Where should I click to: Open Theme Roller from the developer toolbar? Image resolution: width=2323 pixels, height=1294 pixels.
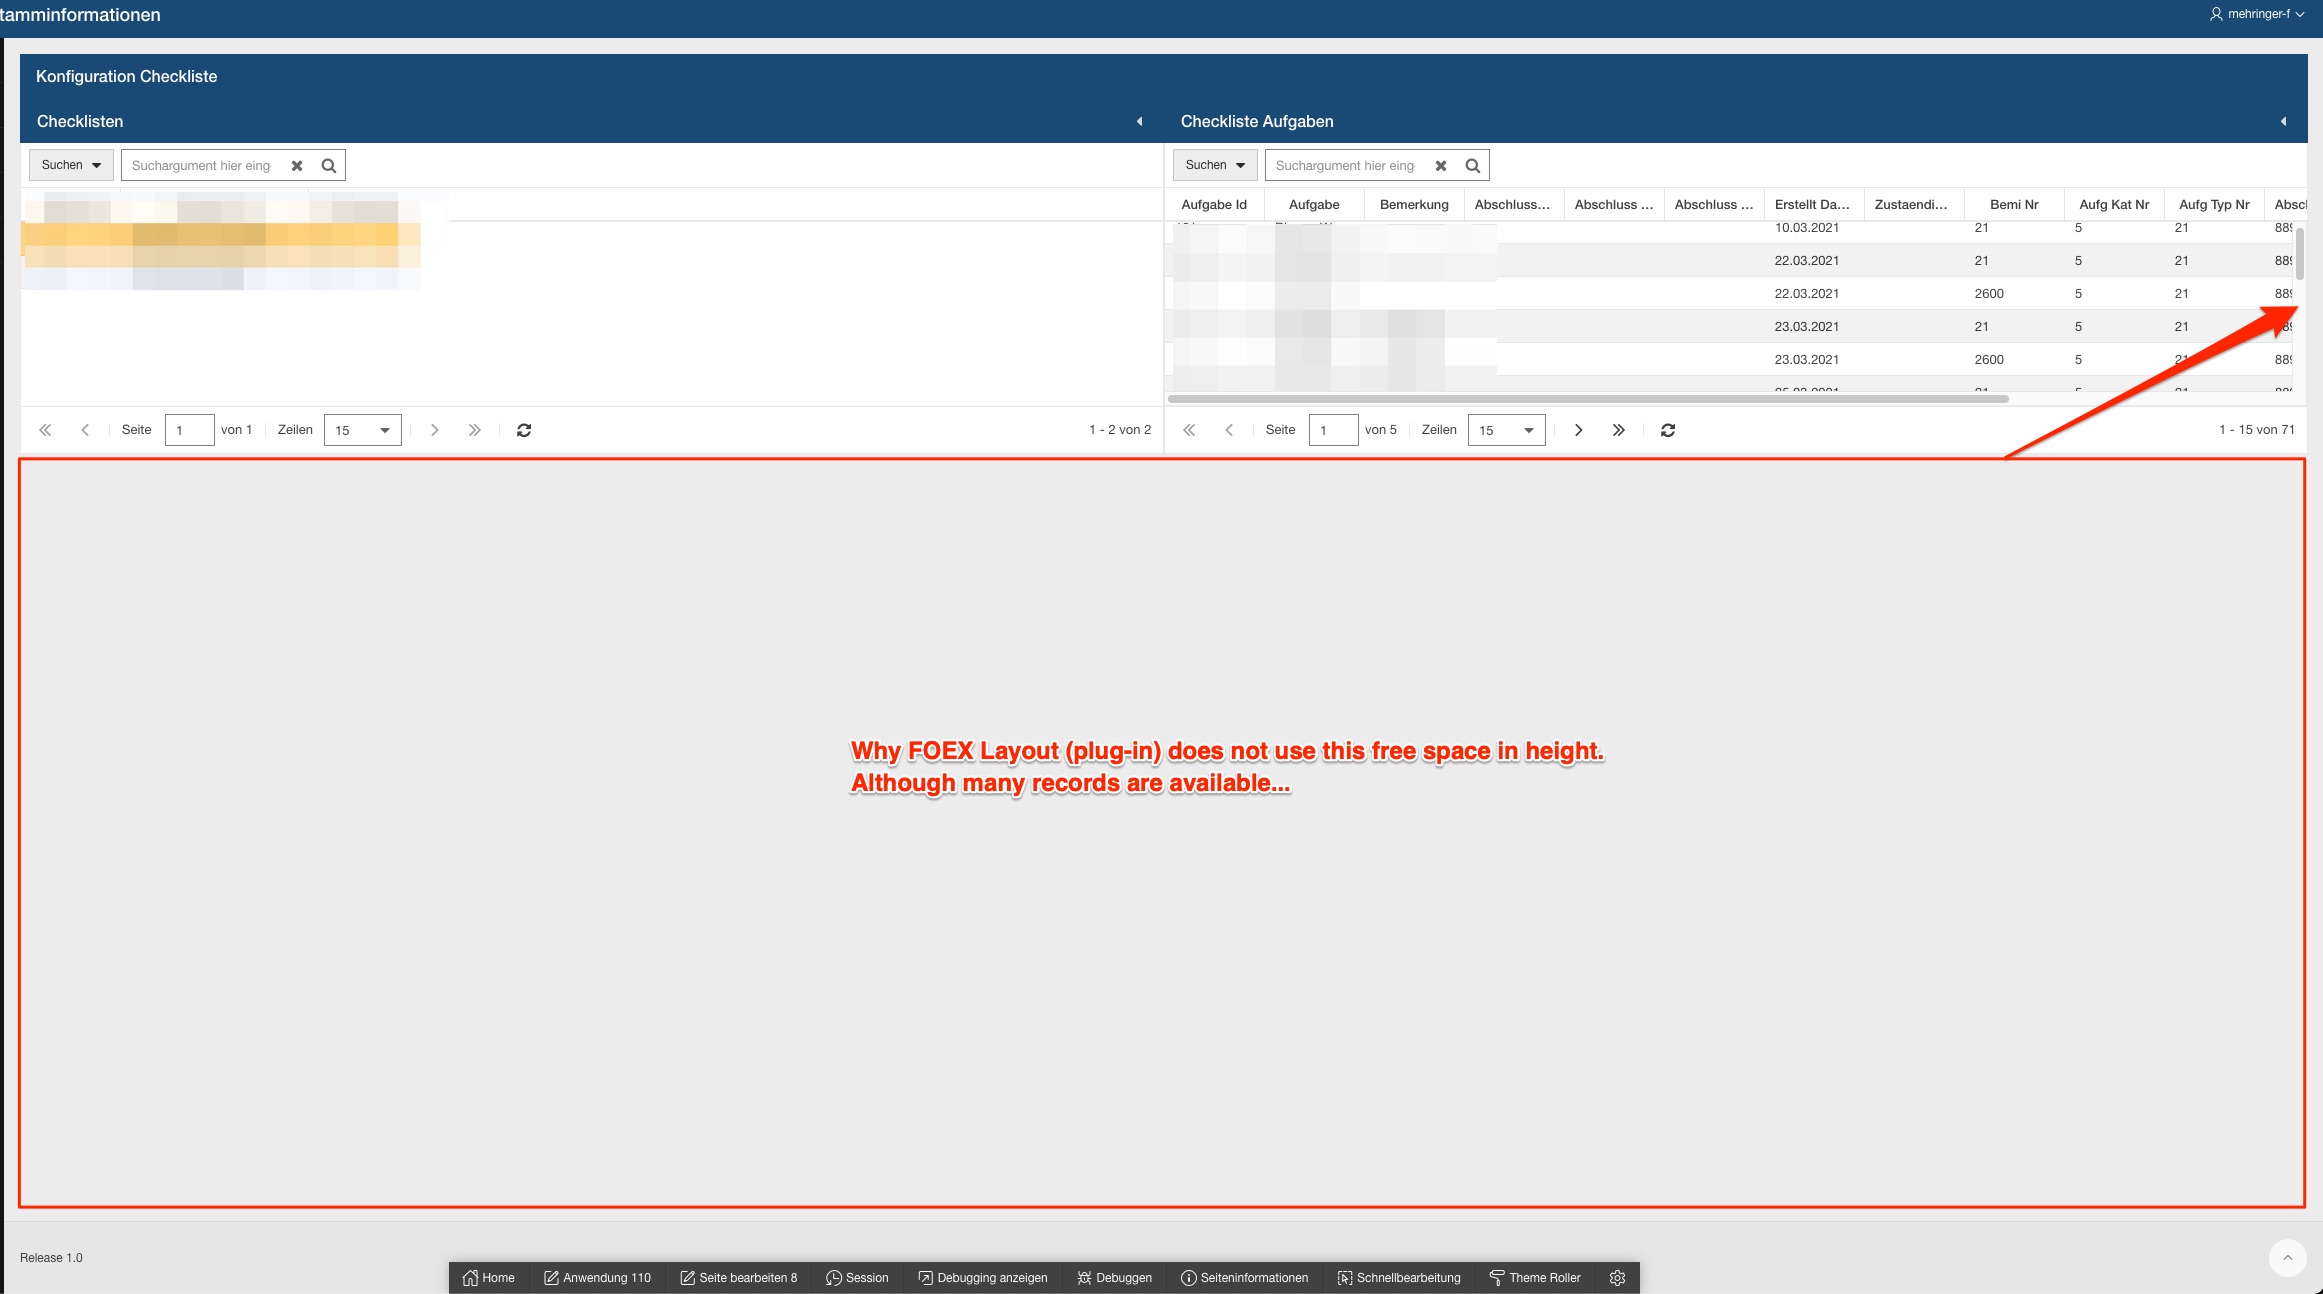click(x=1536, y=1278)
